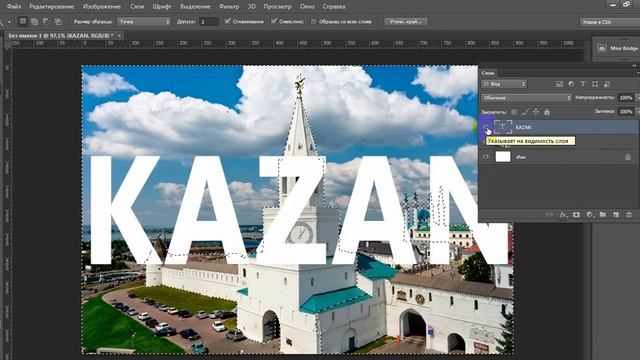Select the document tab Без имени-1
The image size is (640, 360).
pyautogui.click(x=61, y=36)
